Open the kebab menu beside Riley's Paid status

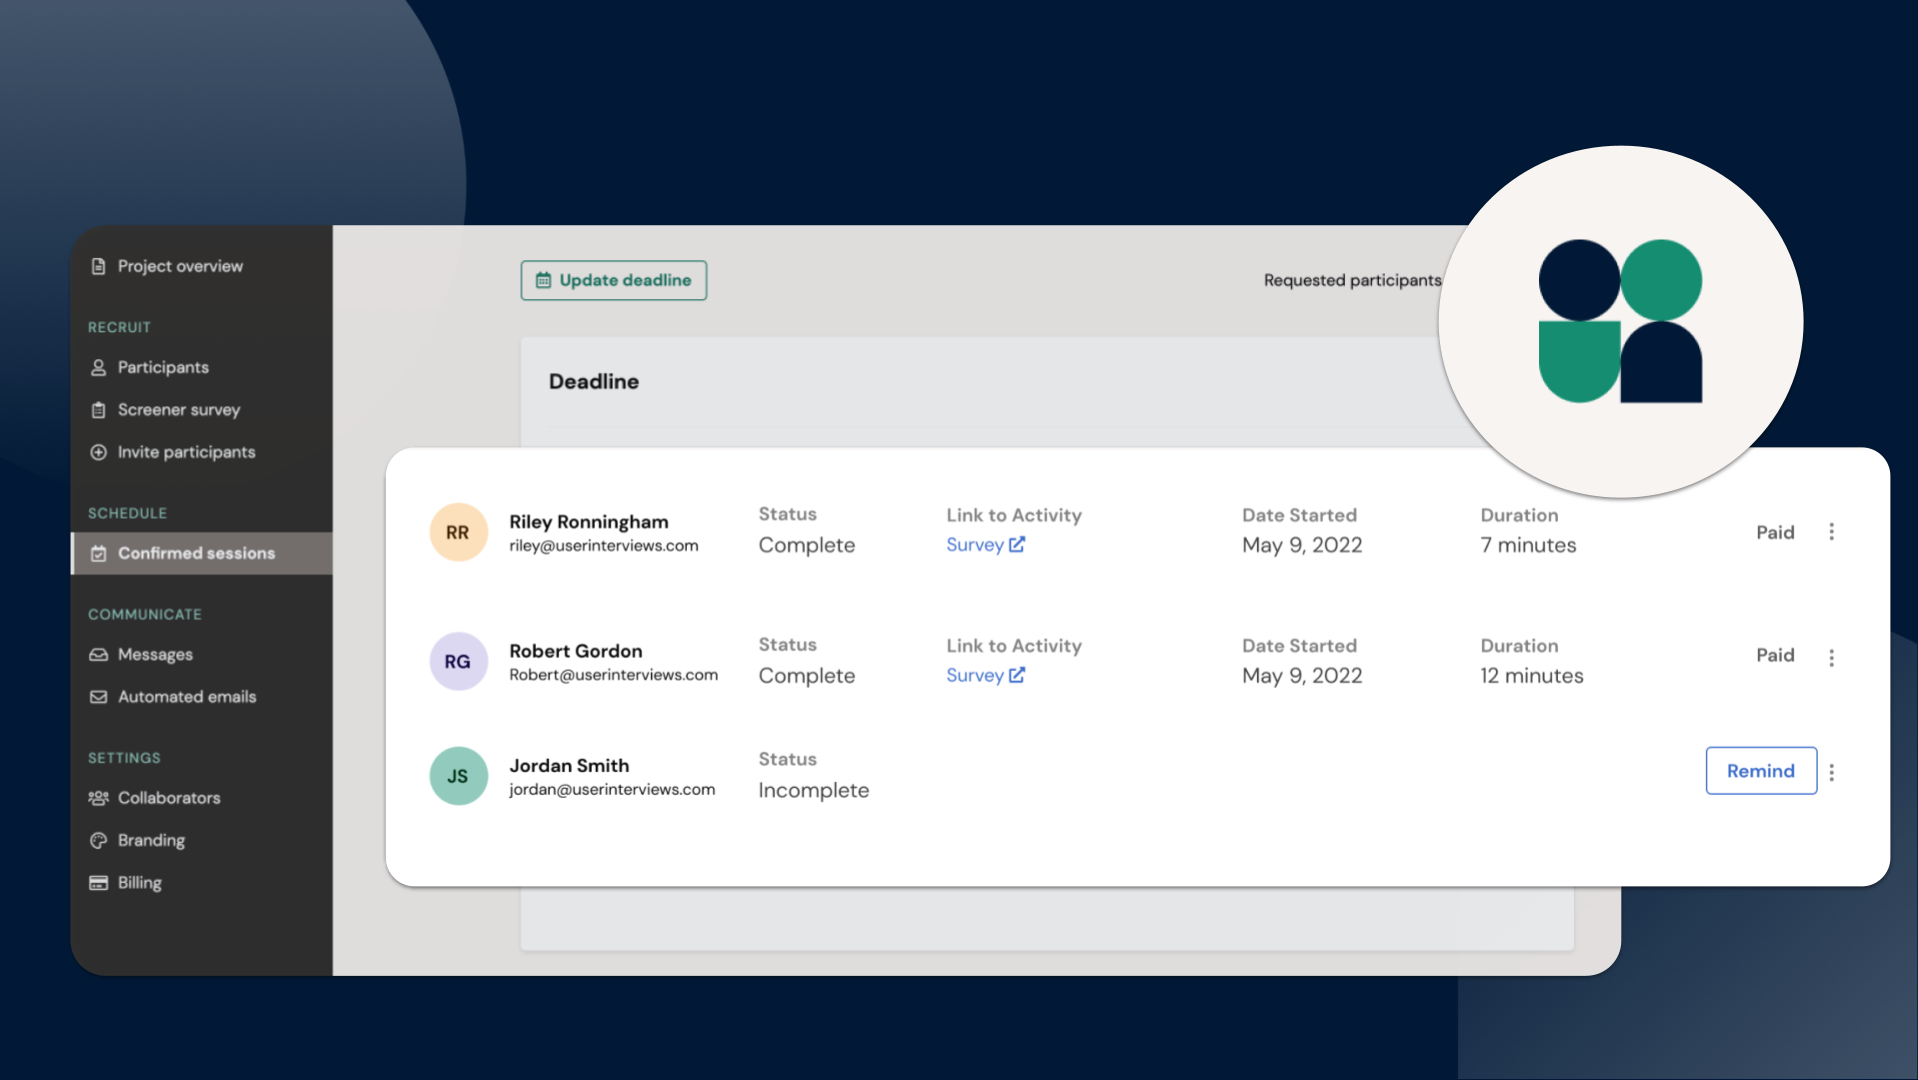pos(1832,532)
